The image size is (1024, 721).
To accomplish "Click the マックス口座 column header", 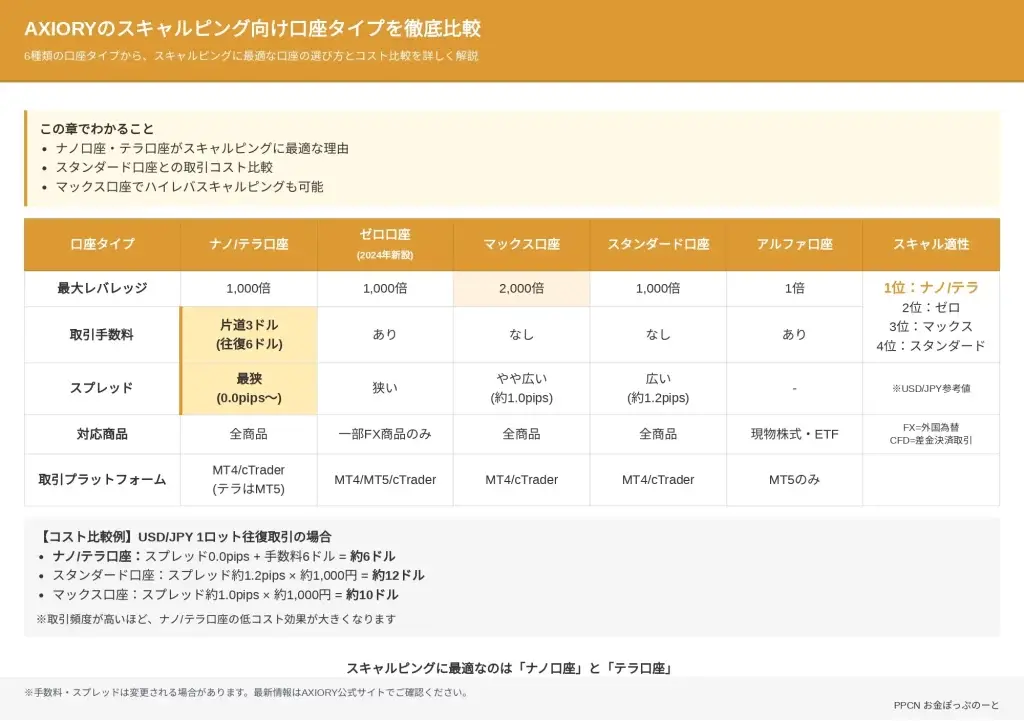I will tap(521, 244).
